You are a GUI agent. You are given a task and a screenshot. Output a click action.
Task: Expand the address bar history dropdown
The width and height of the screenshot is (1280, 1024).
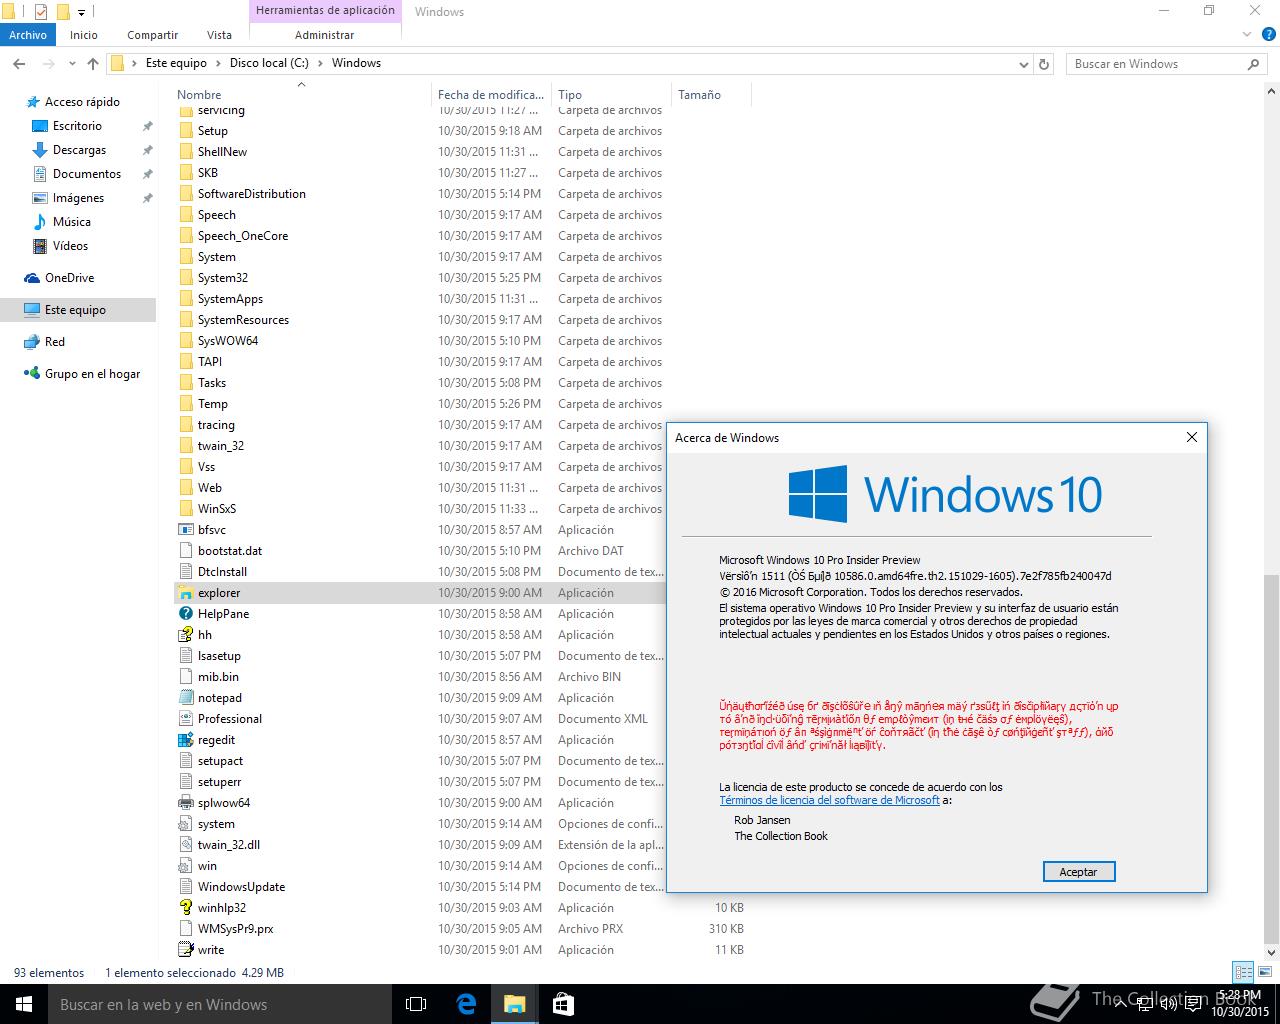pyautogui.click(x=1023, y=64)
